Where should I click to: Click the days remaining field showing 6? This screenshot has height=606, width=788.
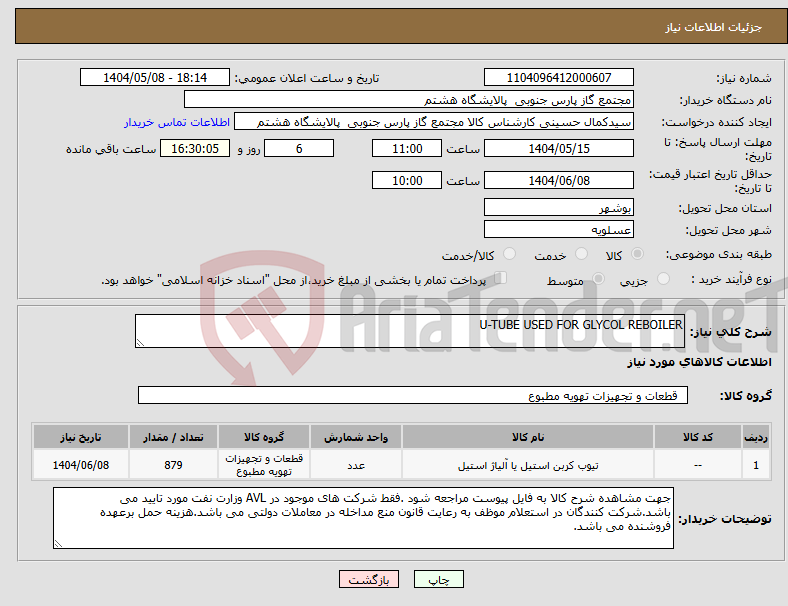299,148
